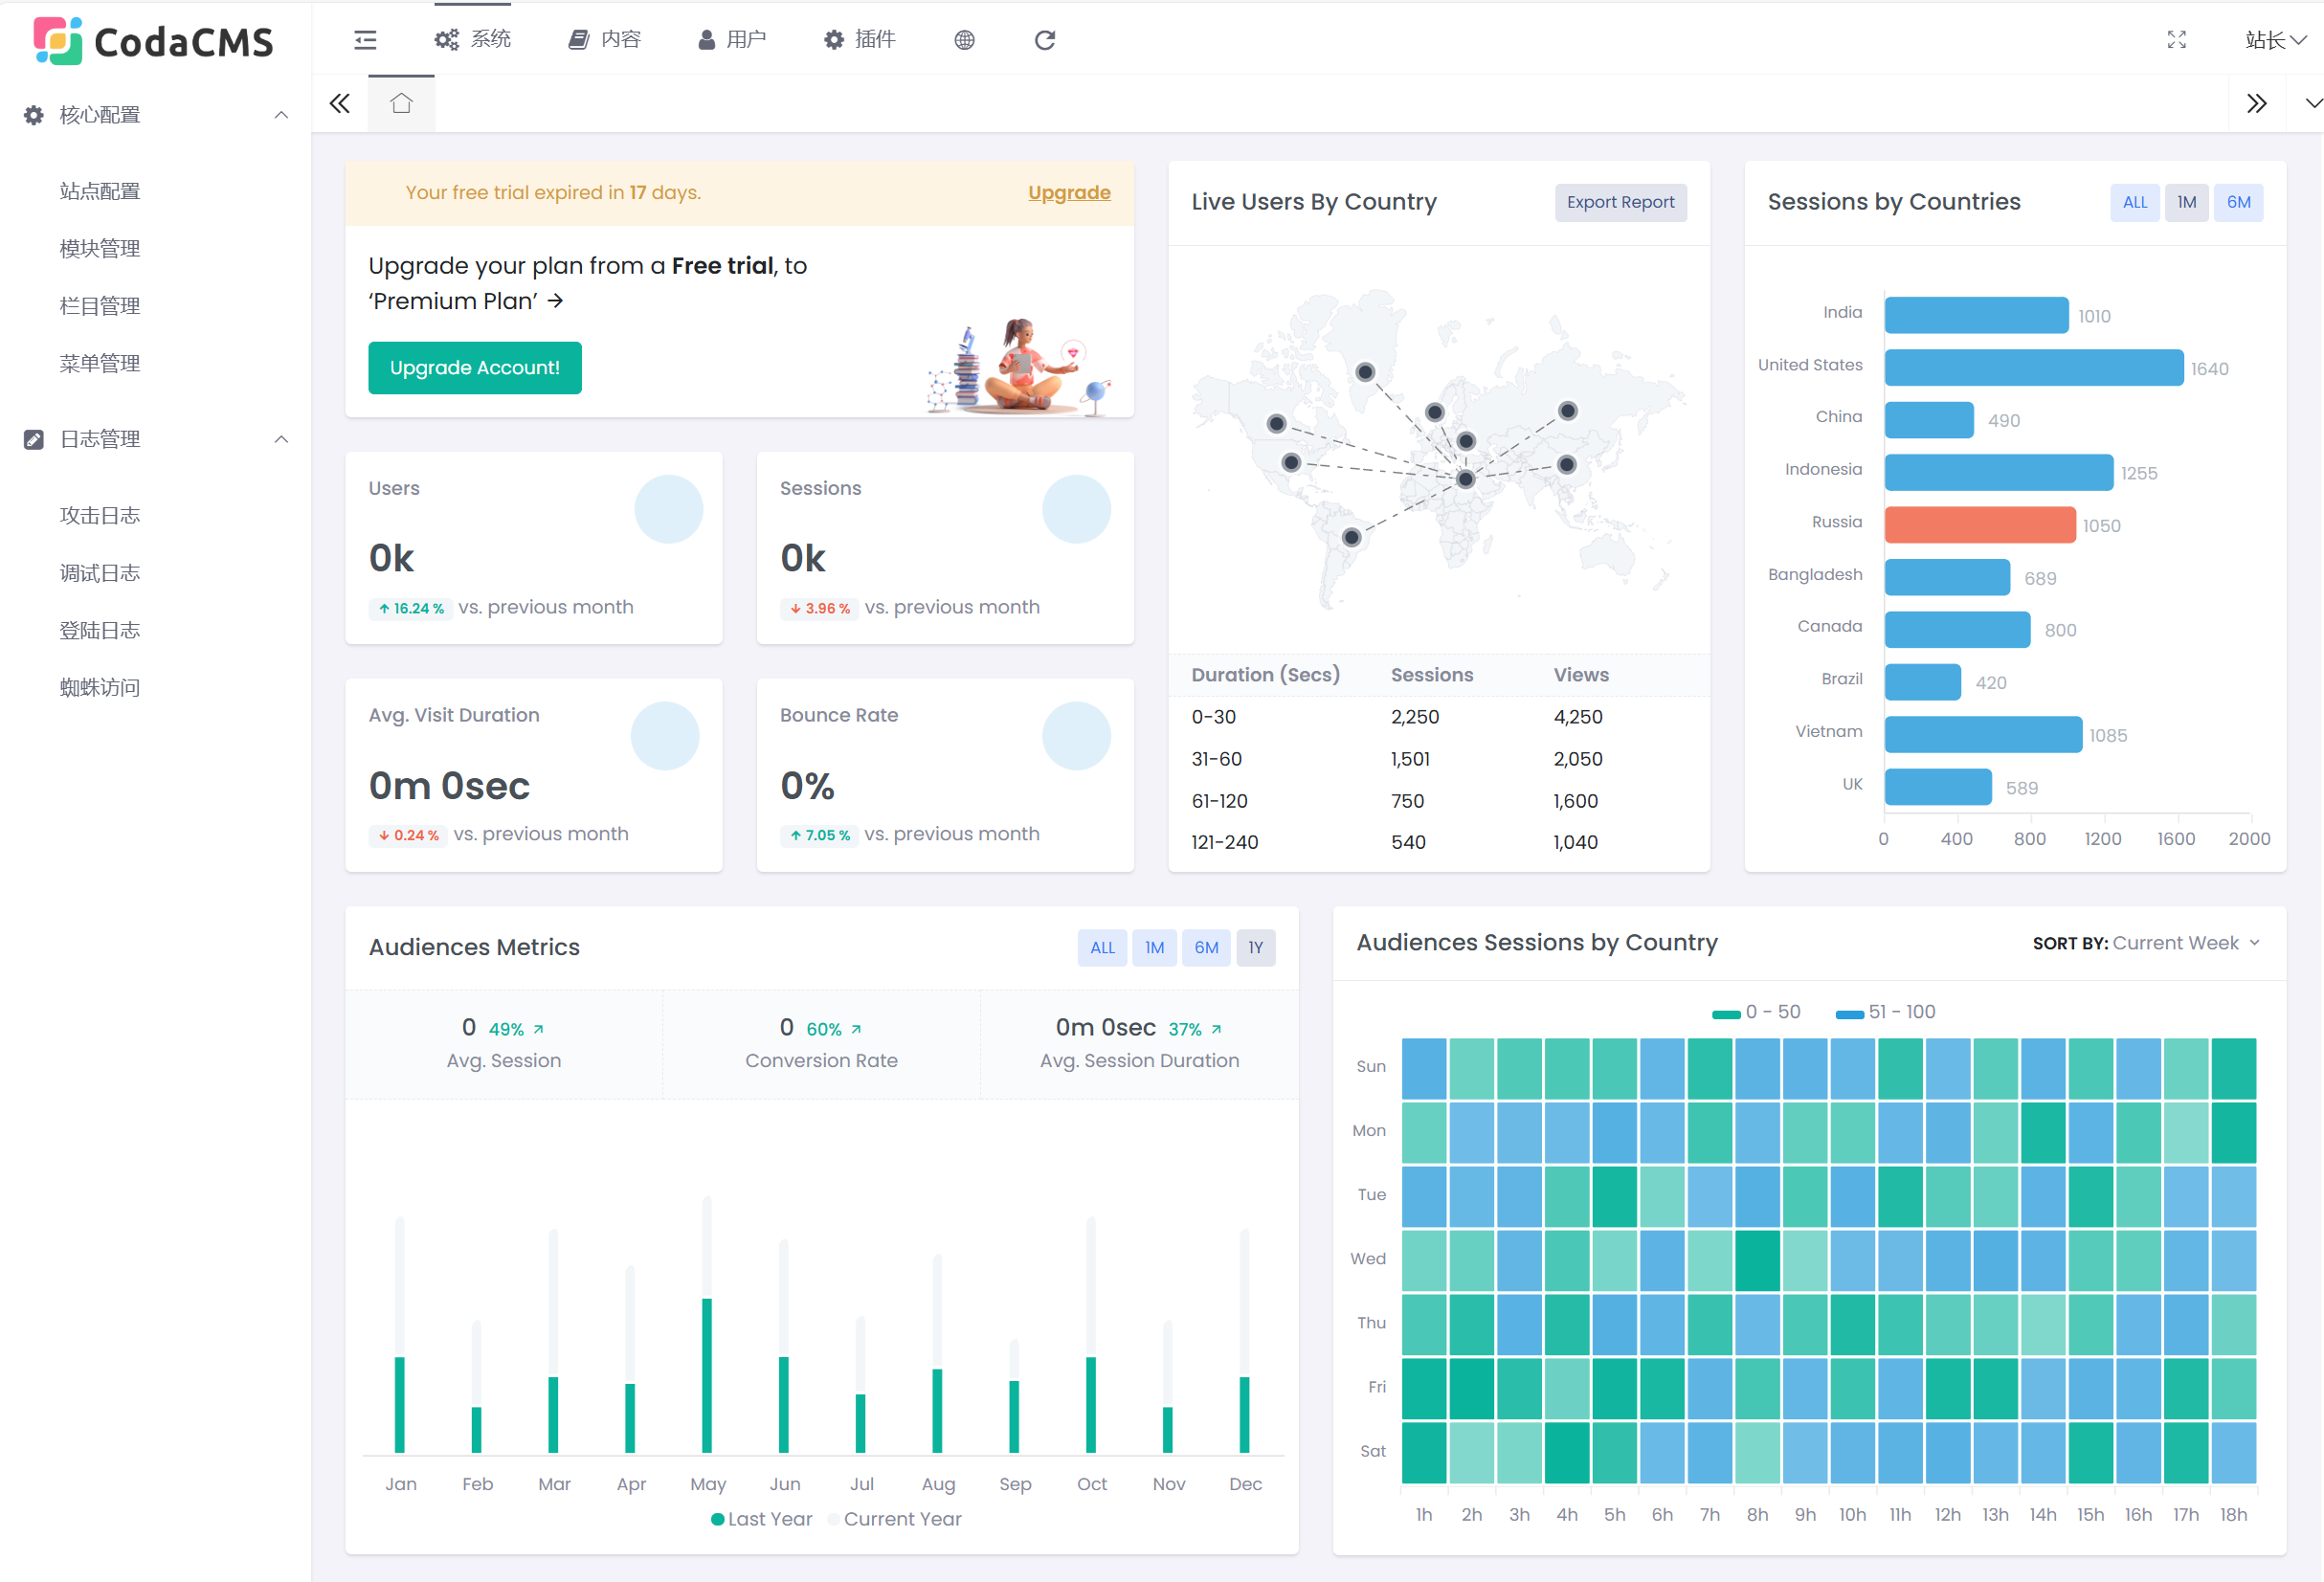Open 攻击日志 in the sidebar
The height and width of the screenshot is (1582, 2324).
pyautogui.click(x=100, y=516)
